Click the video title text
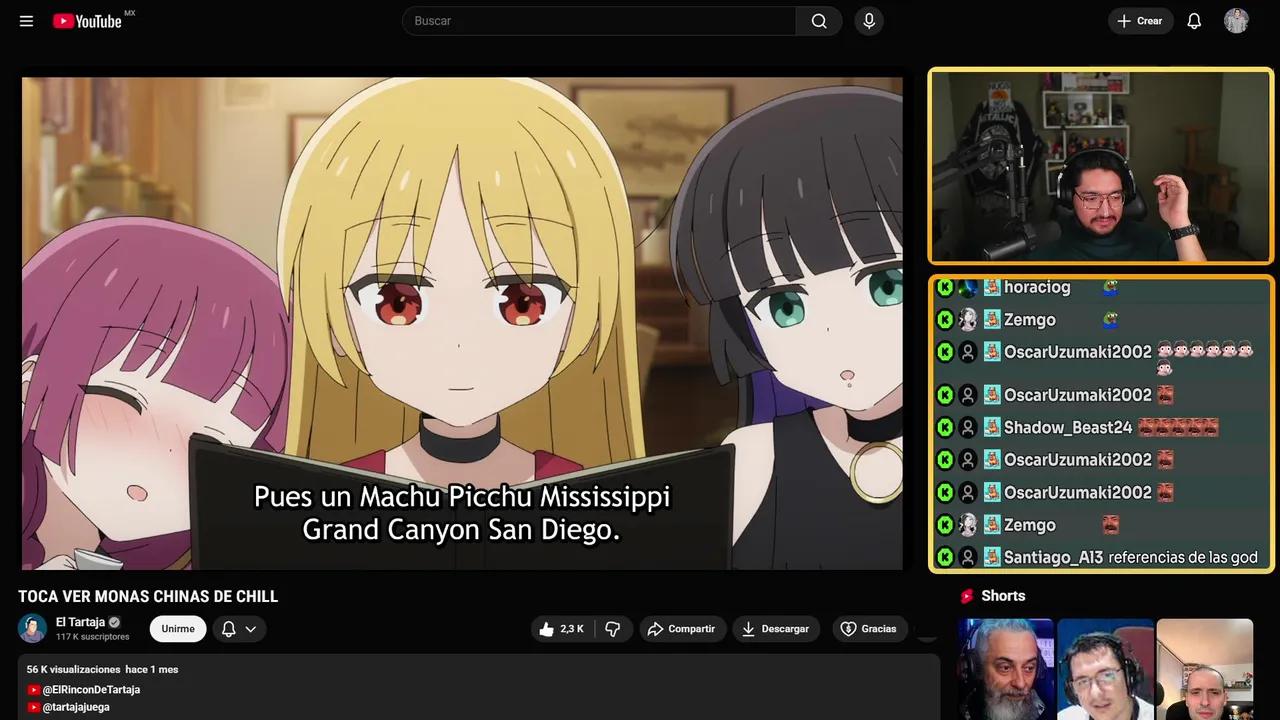This screenshot has height=720, width=1280. [148, 597]
